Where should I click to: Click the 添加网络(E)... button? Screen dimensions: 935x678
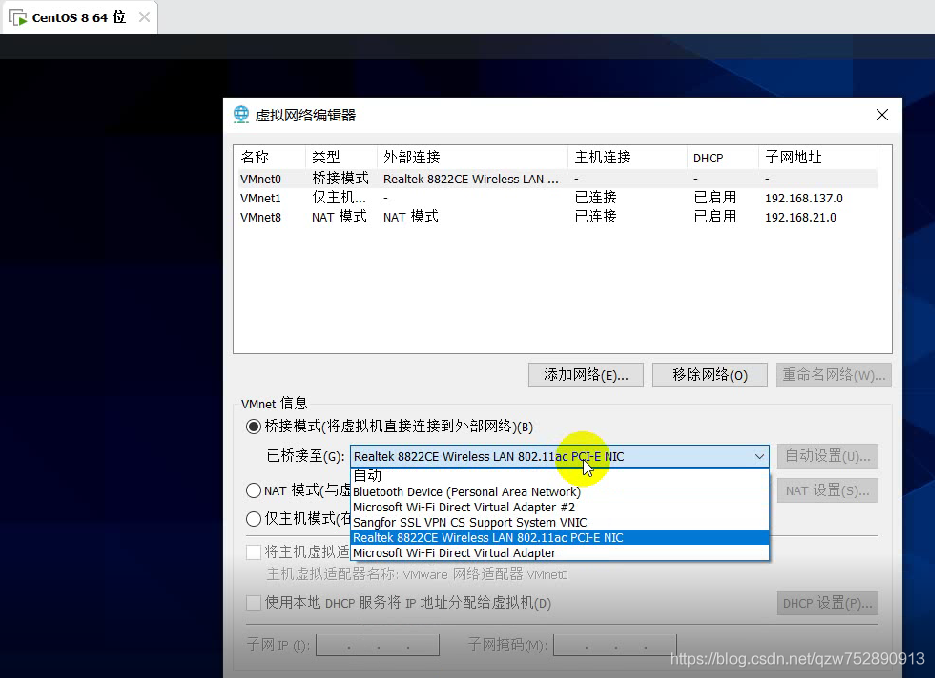586,375
